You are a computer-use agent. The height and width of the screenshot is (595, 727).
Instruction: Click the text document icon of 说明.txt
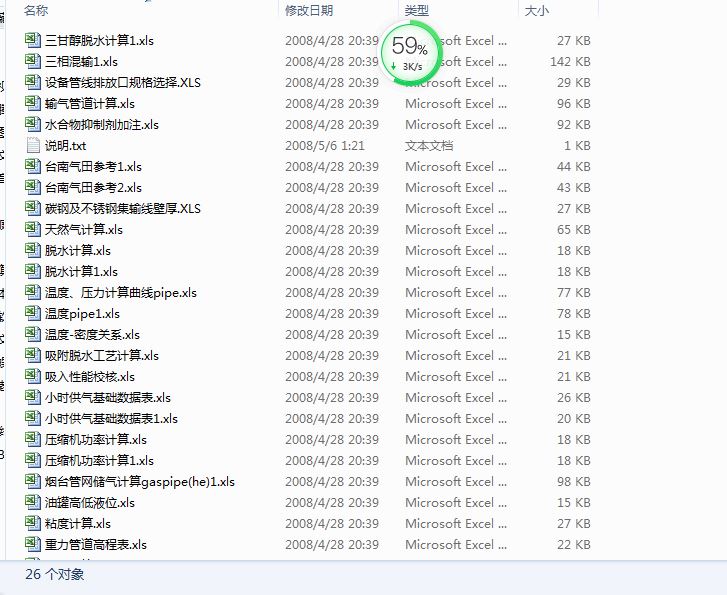[33, 145]
